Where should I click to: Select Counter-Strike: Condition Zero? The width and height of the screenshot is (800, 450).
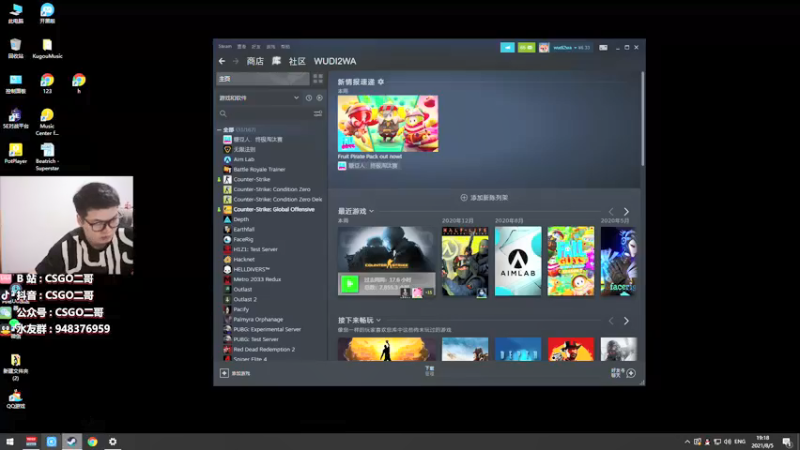tap(271, 189)
